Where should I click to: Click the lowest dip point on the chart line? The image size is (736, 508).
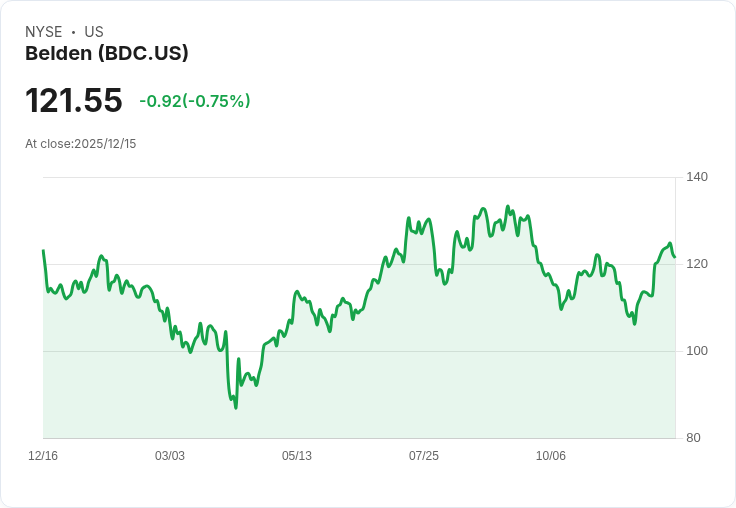(236, 408)
